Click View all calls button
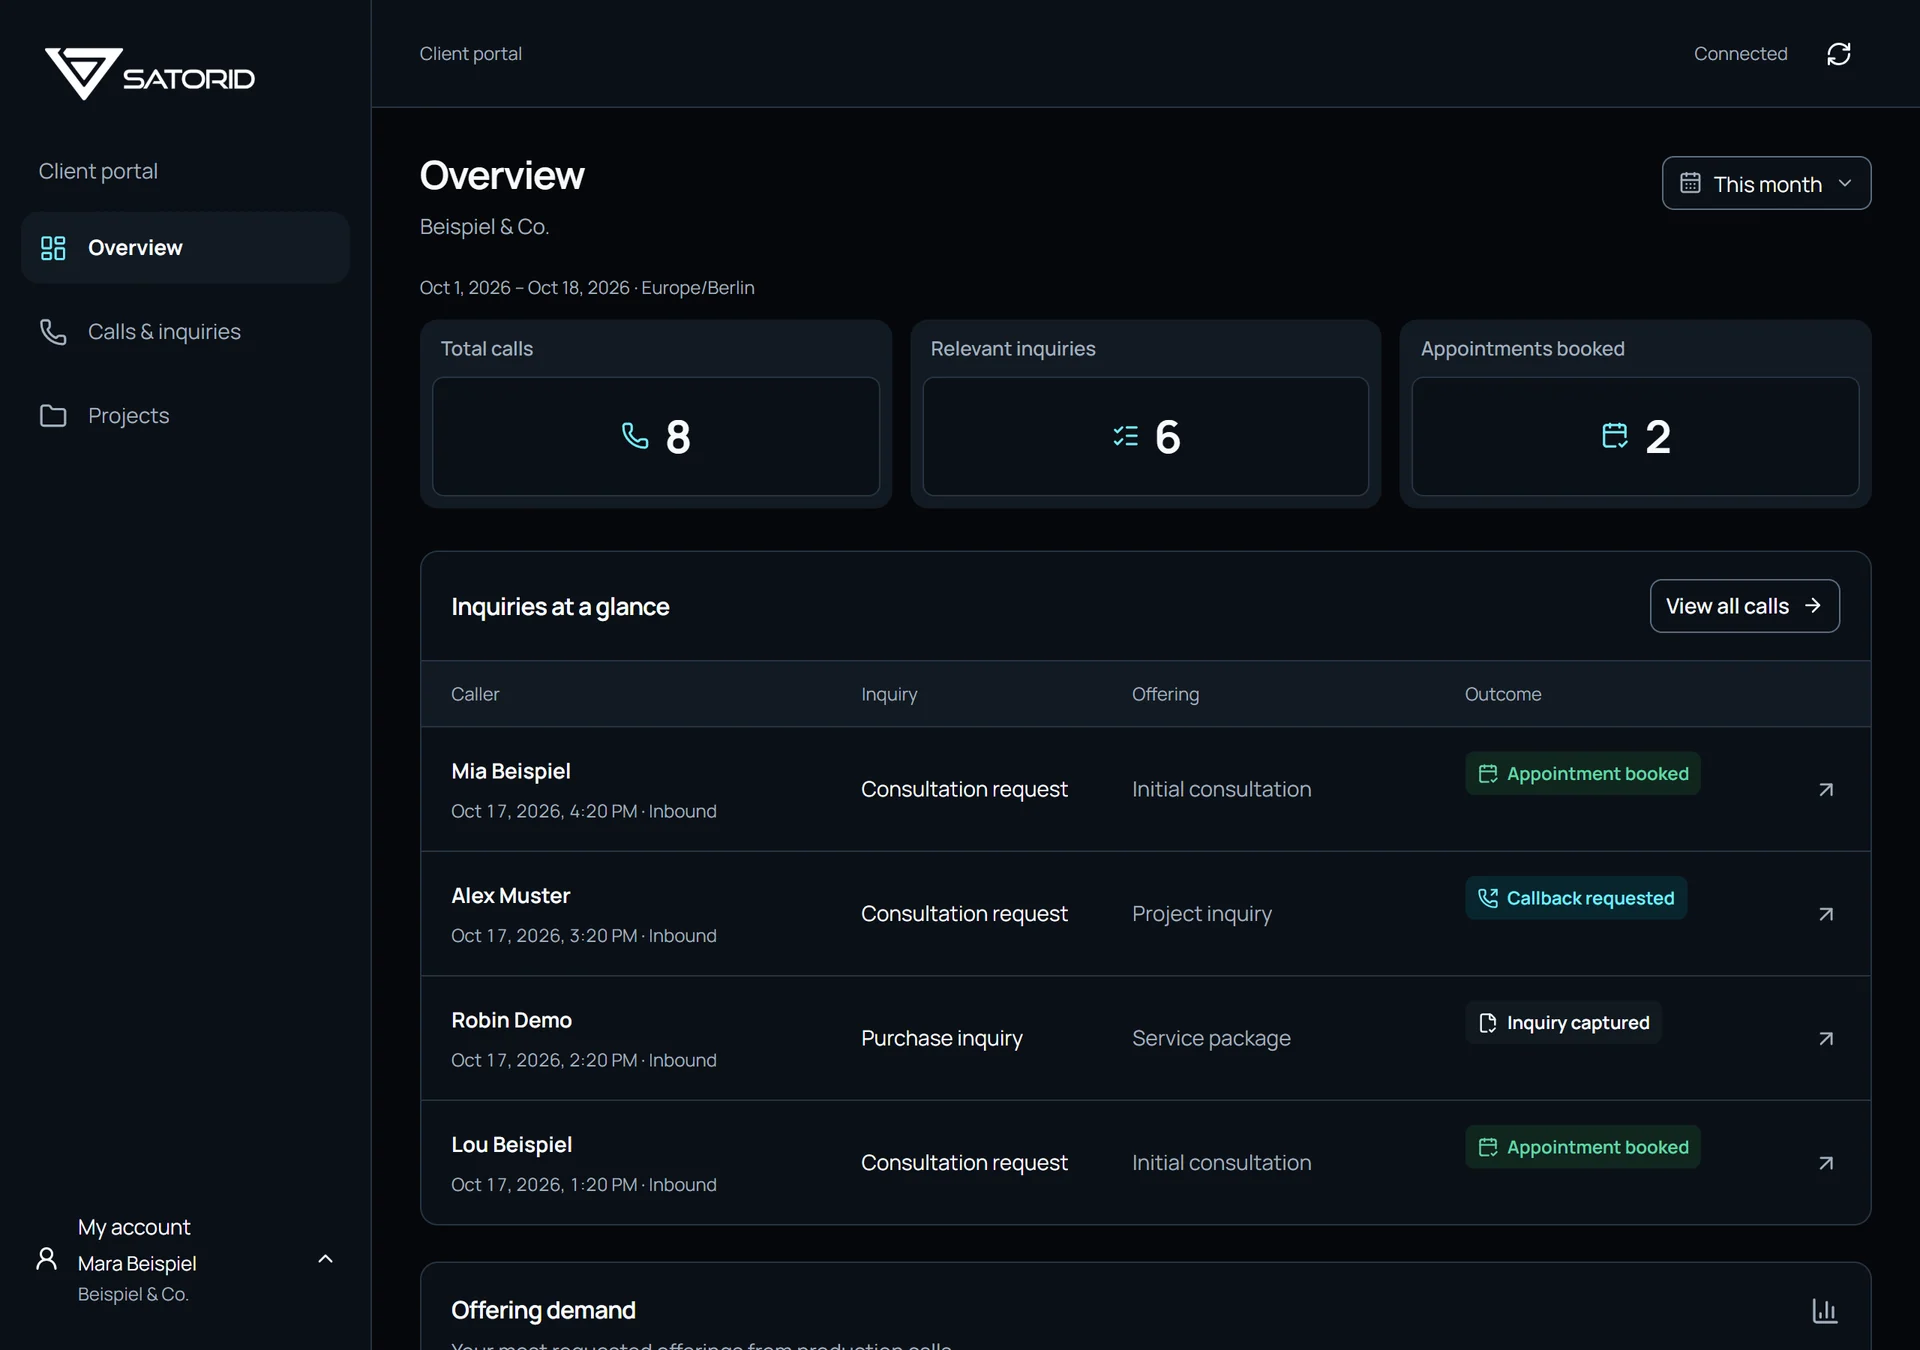The width and height of the screenshot is (1920, 1350). coord(1744,606)
